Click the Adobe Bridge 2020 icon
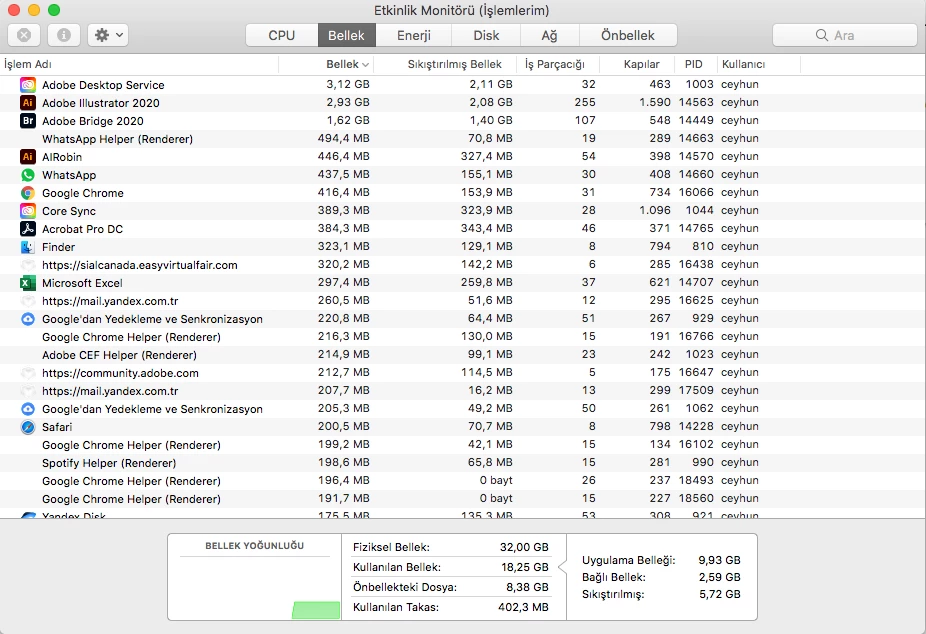 click(28, 121)
